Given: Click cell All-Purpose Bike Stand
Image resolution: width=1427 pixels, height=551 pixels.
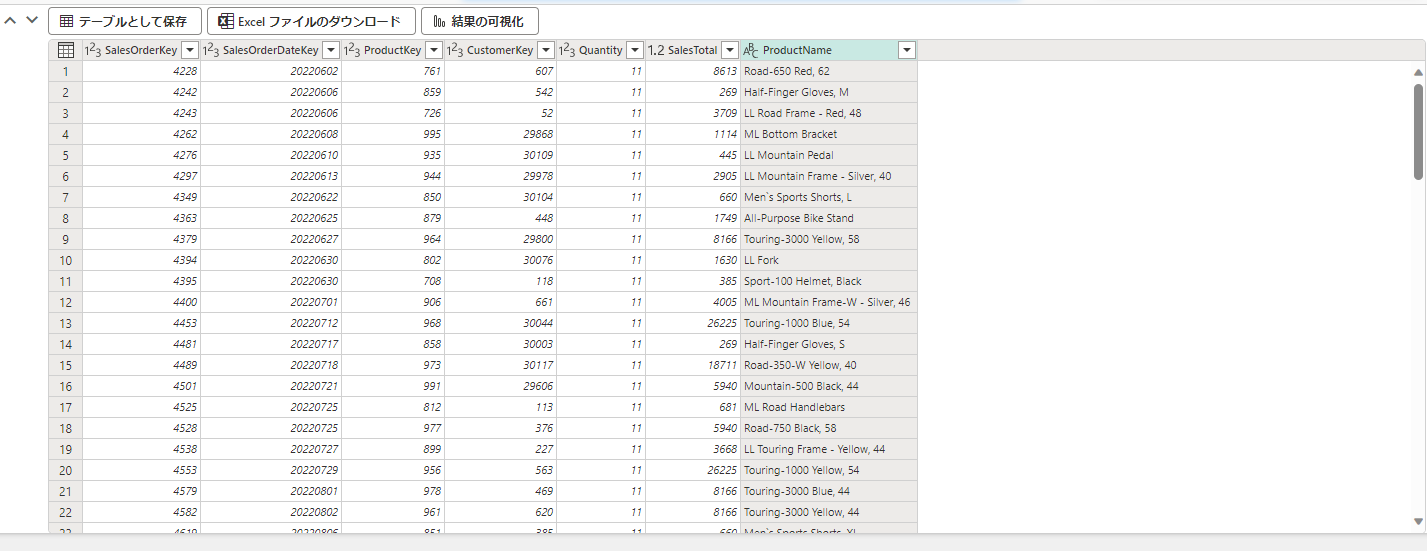Looking at the screenshot, I should click(828, 218).
